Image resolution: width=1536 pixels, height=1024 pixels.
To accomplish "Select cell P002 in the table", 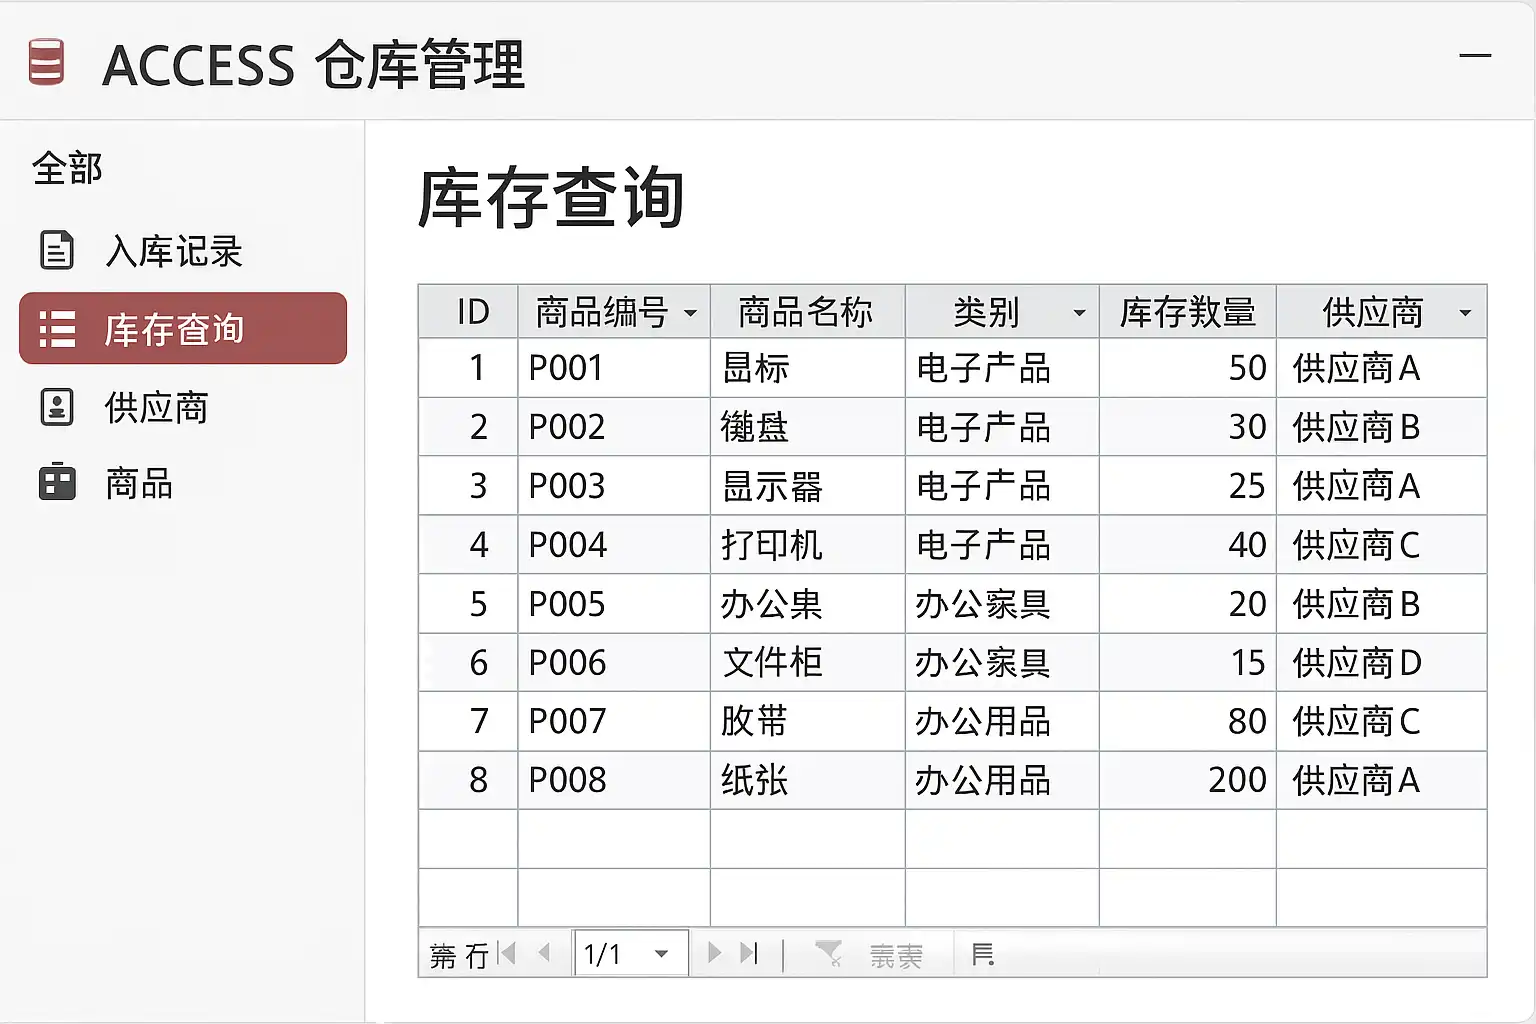I will [x=614, y=427].
